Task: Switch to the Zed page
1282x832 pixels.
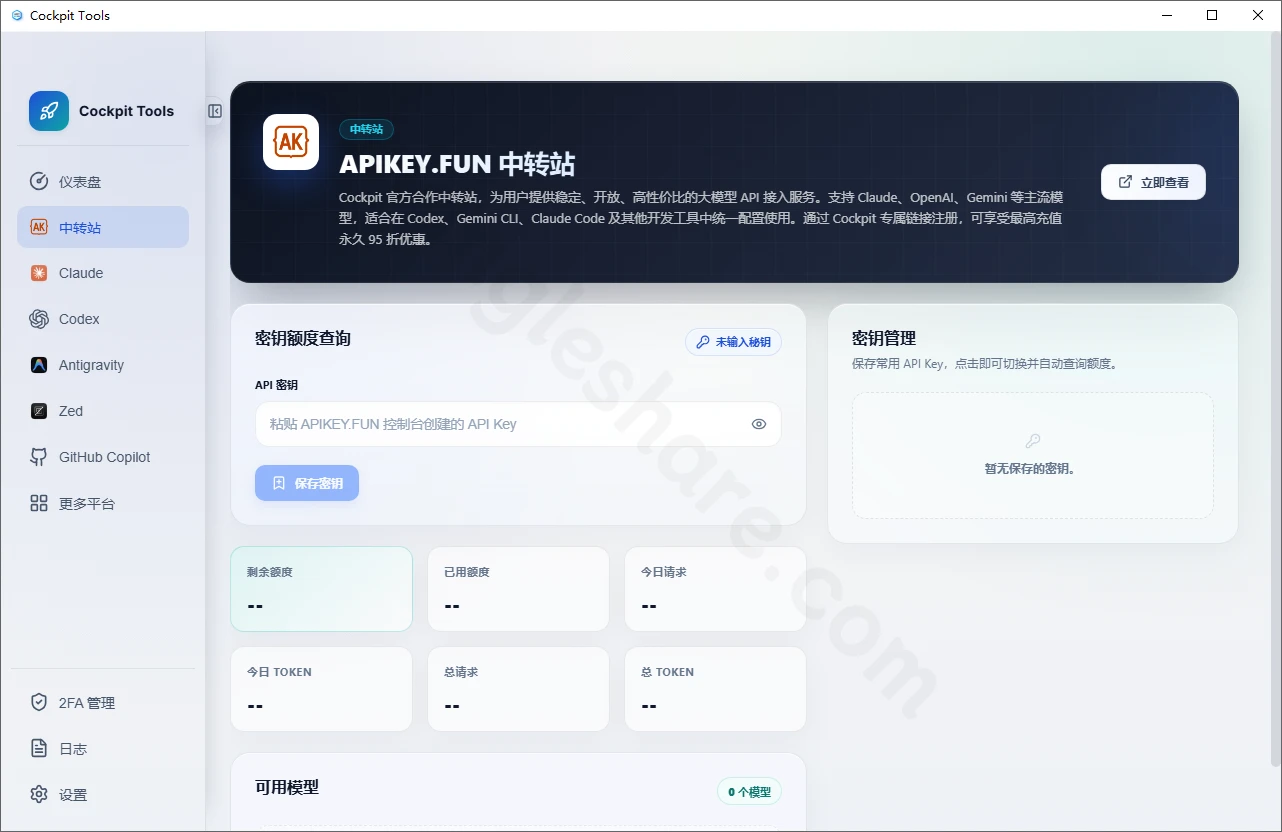Action: coord(103,411)
